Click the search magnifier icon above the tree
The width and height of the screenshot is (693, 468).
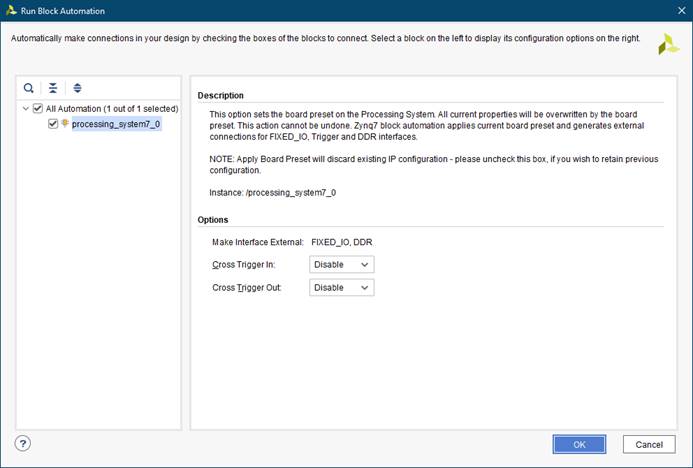[x=29, y=88]
